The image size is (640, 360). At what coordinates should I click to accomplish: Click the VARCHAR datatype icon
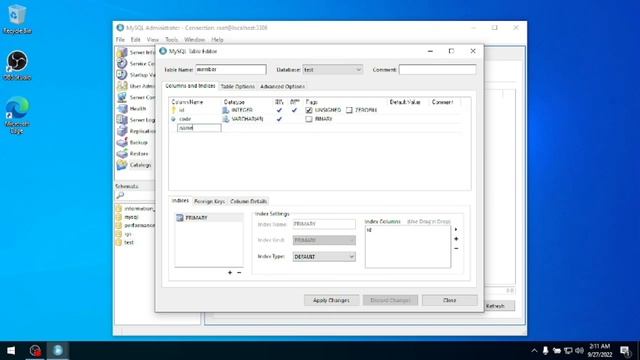tap(226, 119)
